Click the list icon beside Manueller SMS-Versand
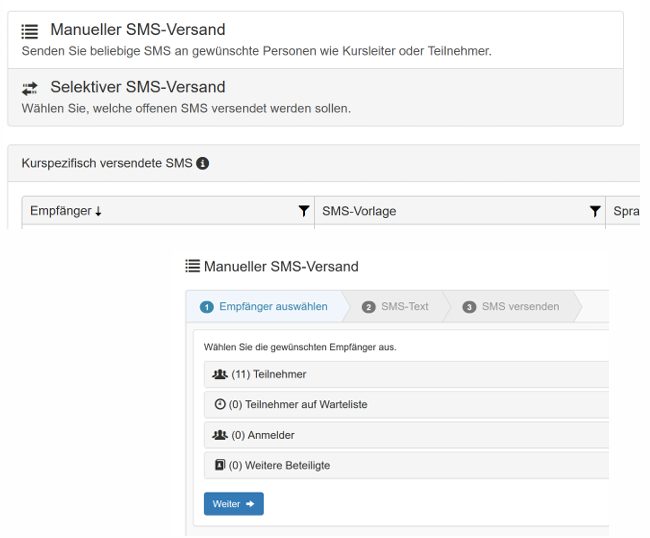The image size is (650, 538). click(30, 30)
